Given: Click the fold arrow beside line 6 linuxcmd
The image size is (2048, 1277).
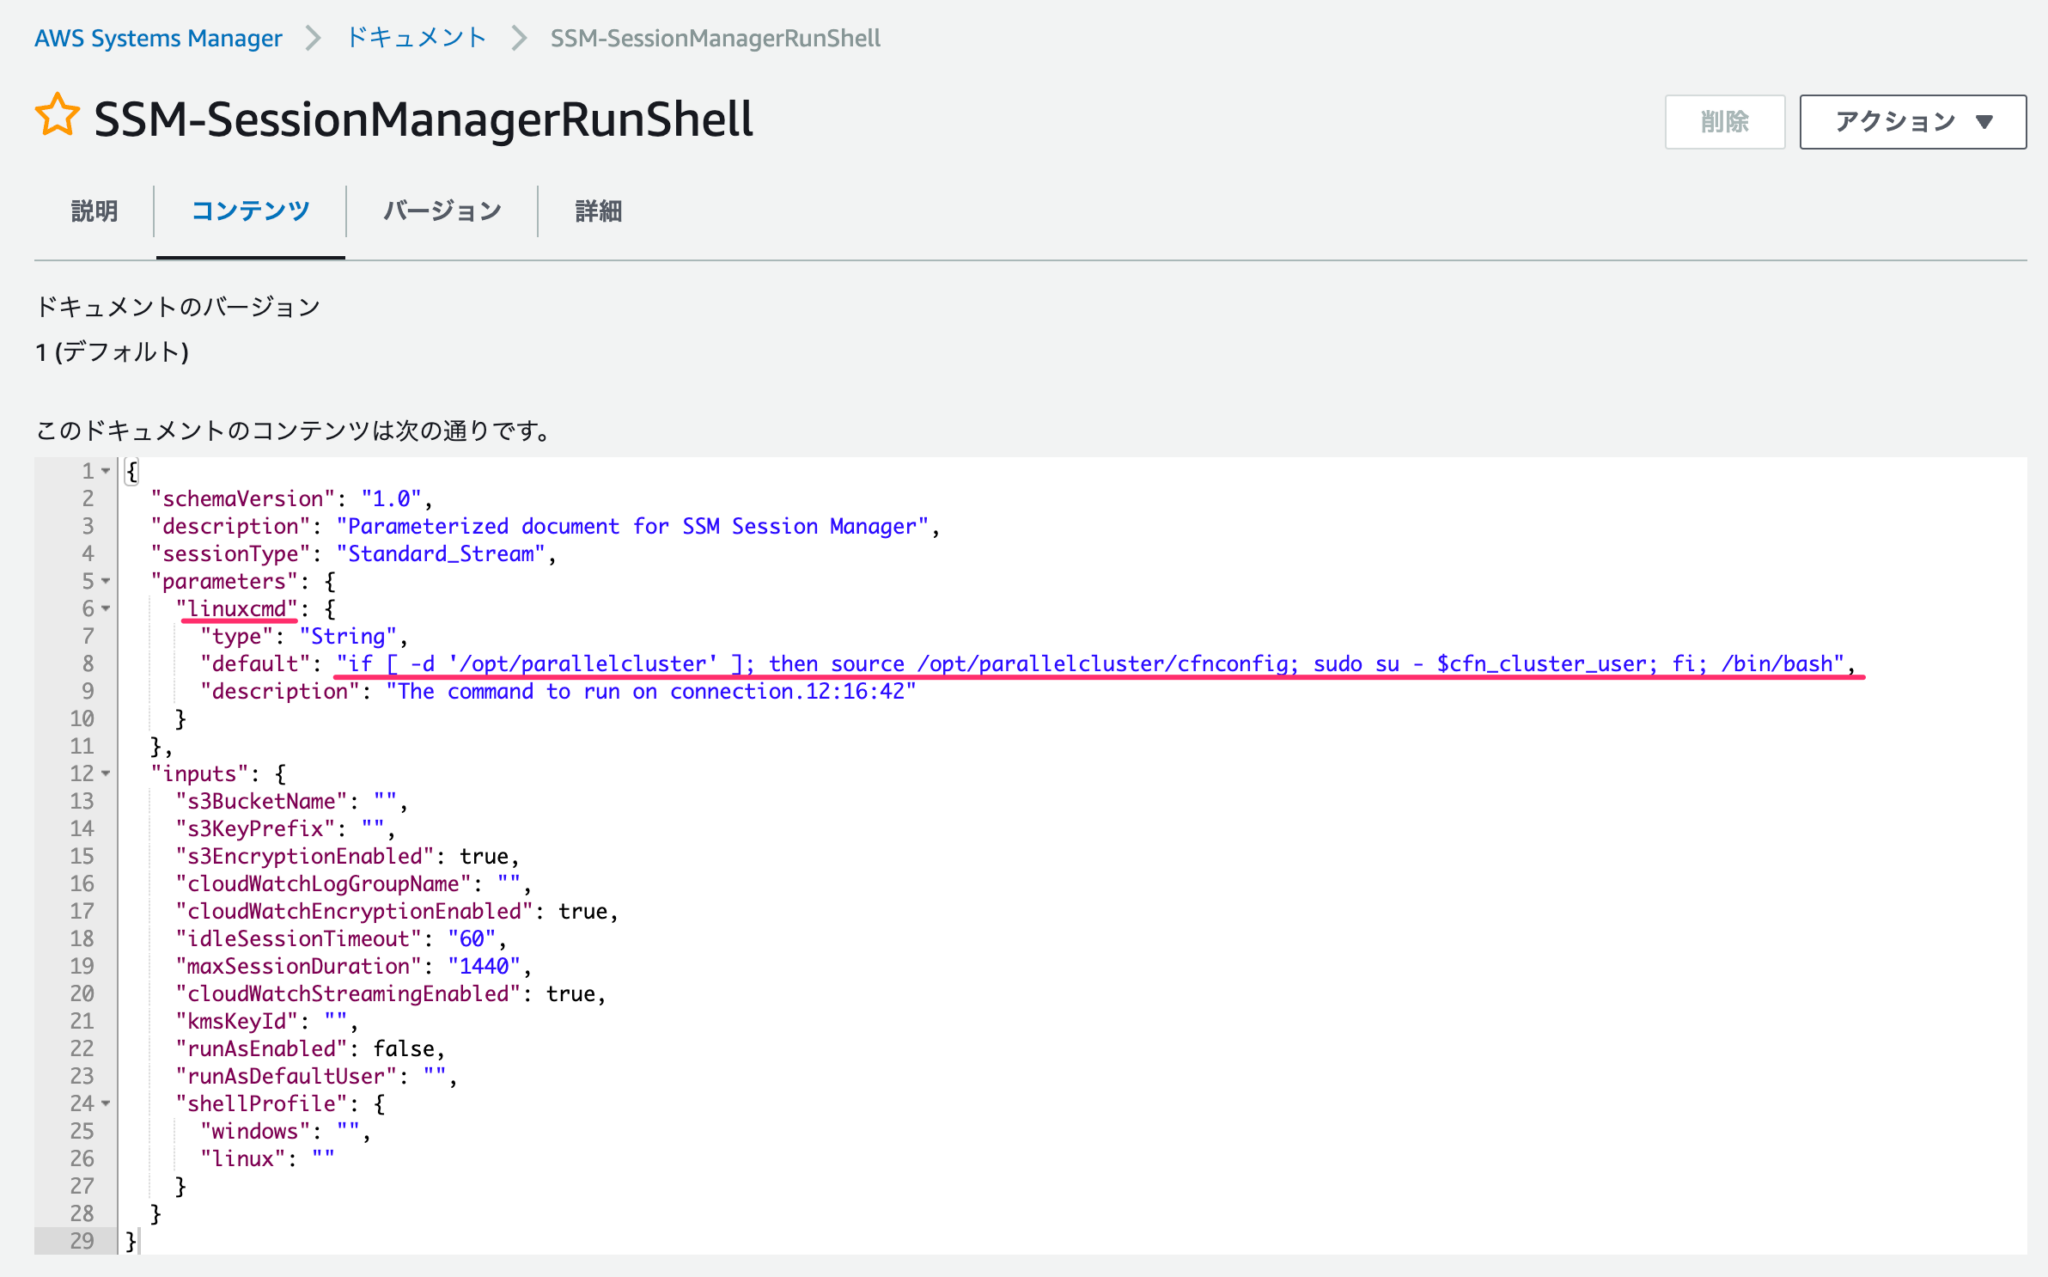Looking at the screenshot, I should (x=105, y=608).
